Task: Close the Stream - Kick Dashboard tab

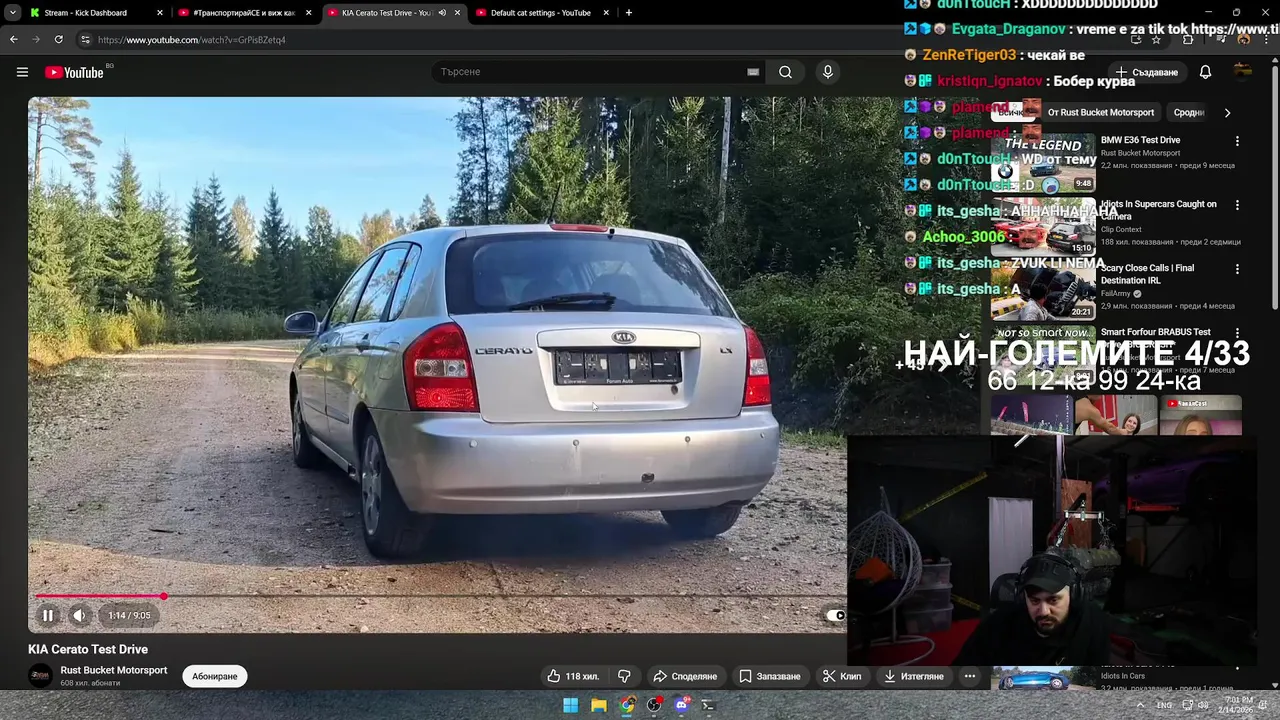Action: pyautogui.click(x=160, y=13)
